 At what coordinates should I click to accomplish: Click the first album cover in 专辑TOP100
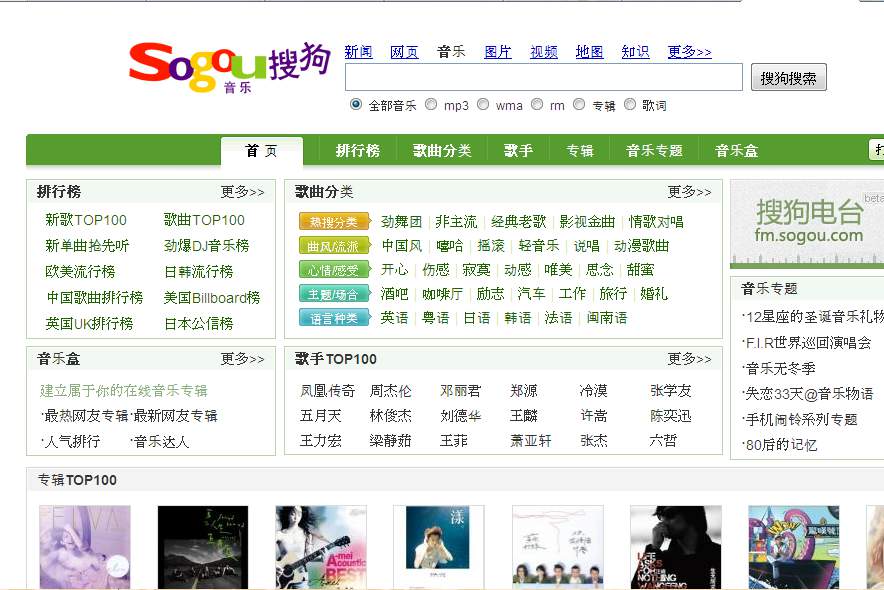(x=85, y=546)
